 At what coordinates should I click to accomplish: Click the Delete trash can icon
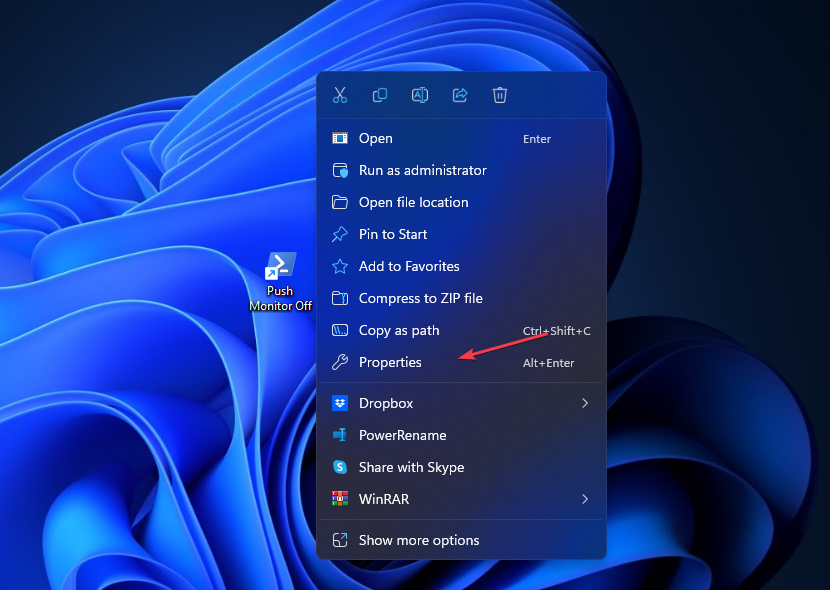(500, 95)
